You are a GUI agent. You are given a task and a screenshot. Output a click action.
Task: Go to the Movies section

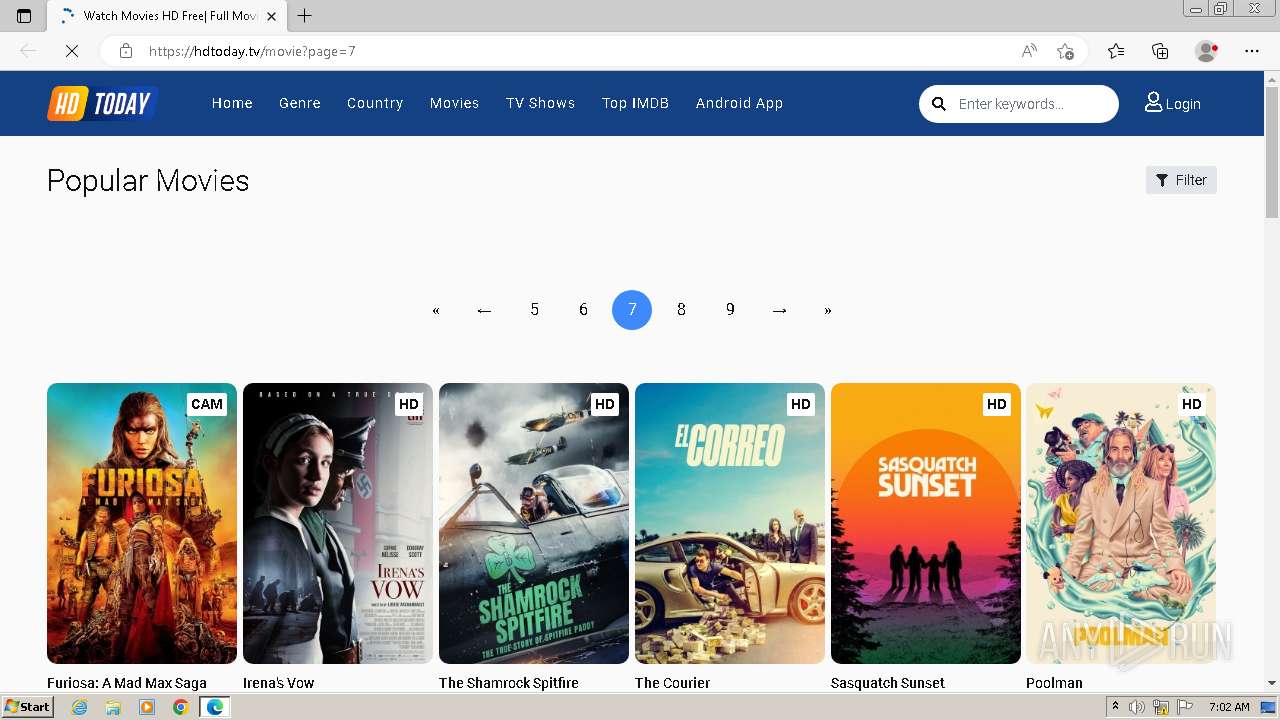click(454, 103)
